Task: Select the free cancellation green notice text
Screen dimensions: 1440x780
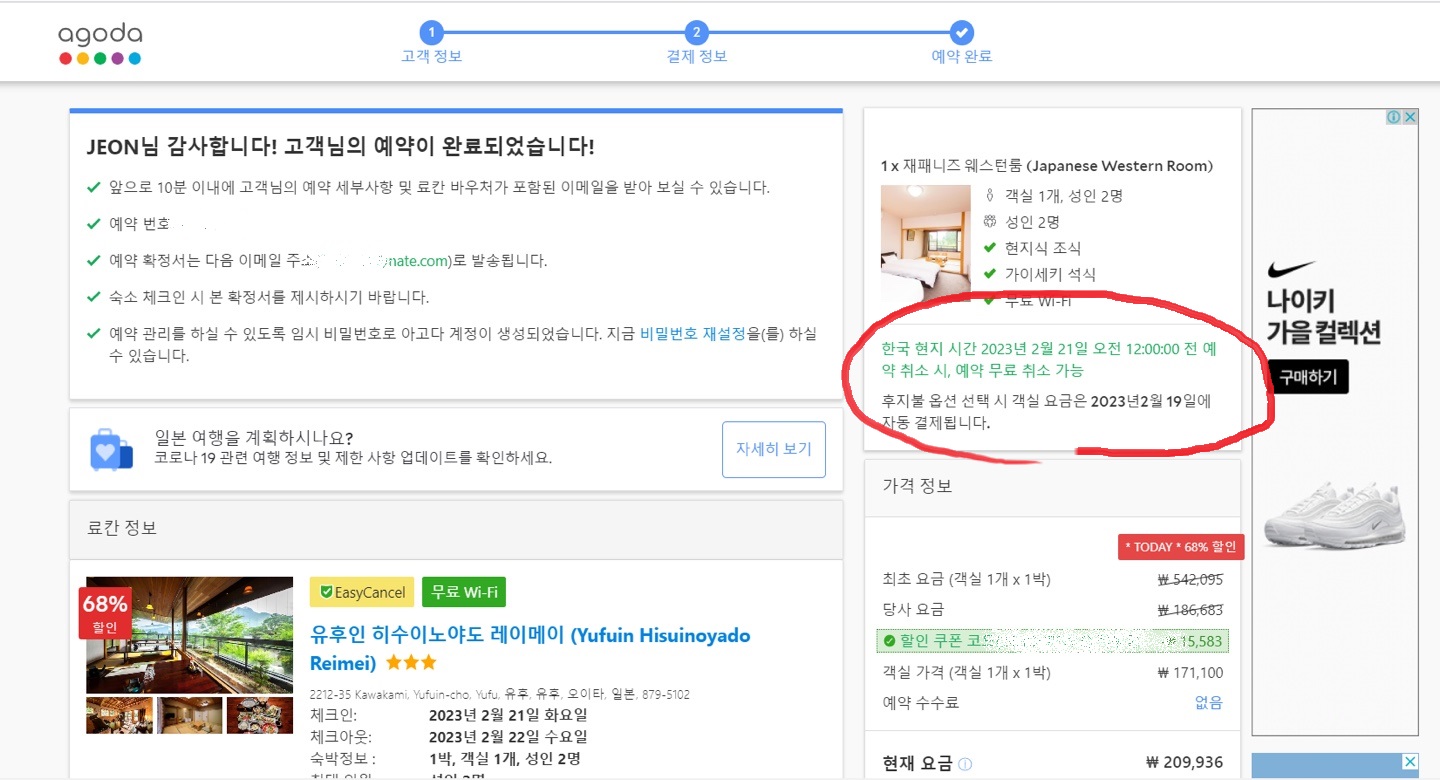Action: [x=1049, y=359]
